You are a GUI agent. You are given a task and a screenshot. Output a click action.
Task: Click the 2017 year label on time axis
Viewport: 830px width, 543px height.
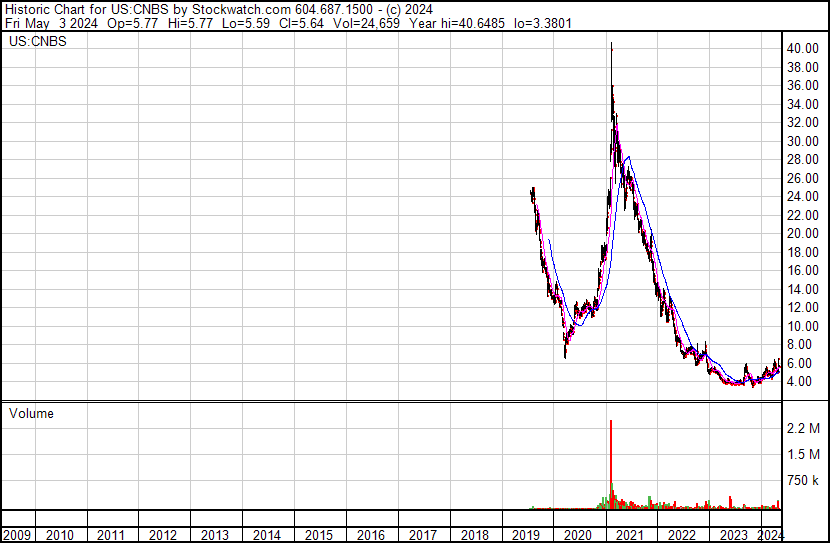[422, 535]
